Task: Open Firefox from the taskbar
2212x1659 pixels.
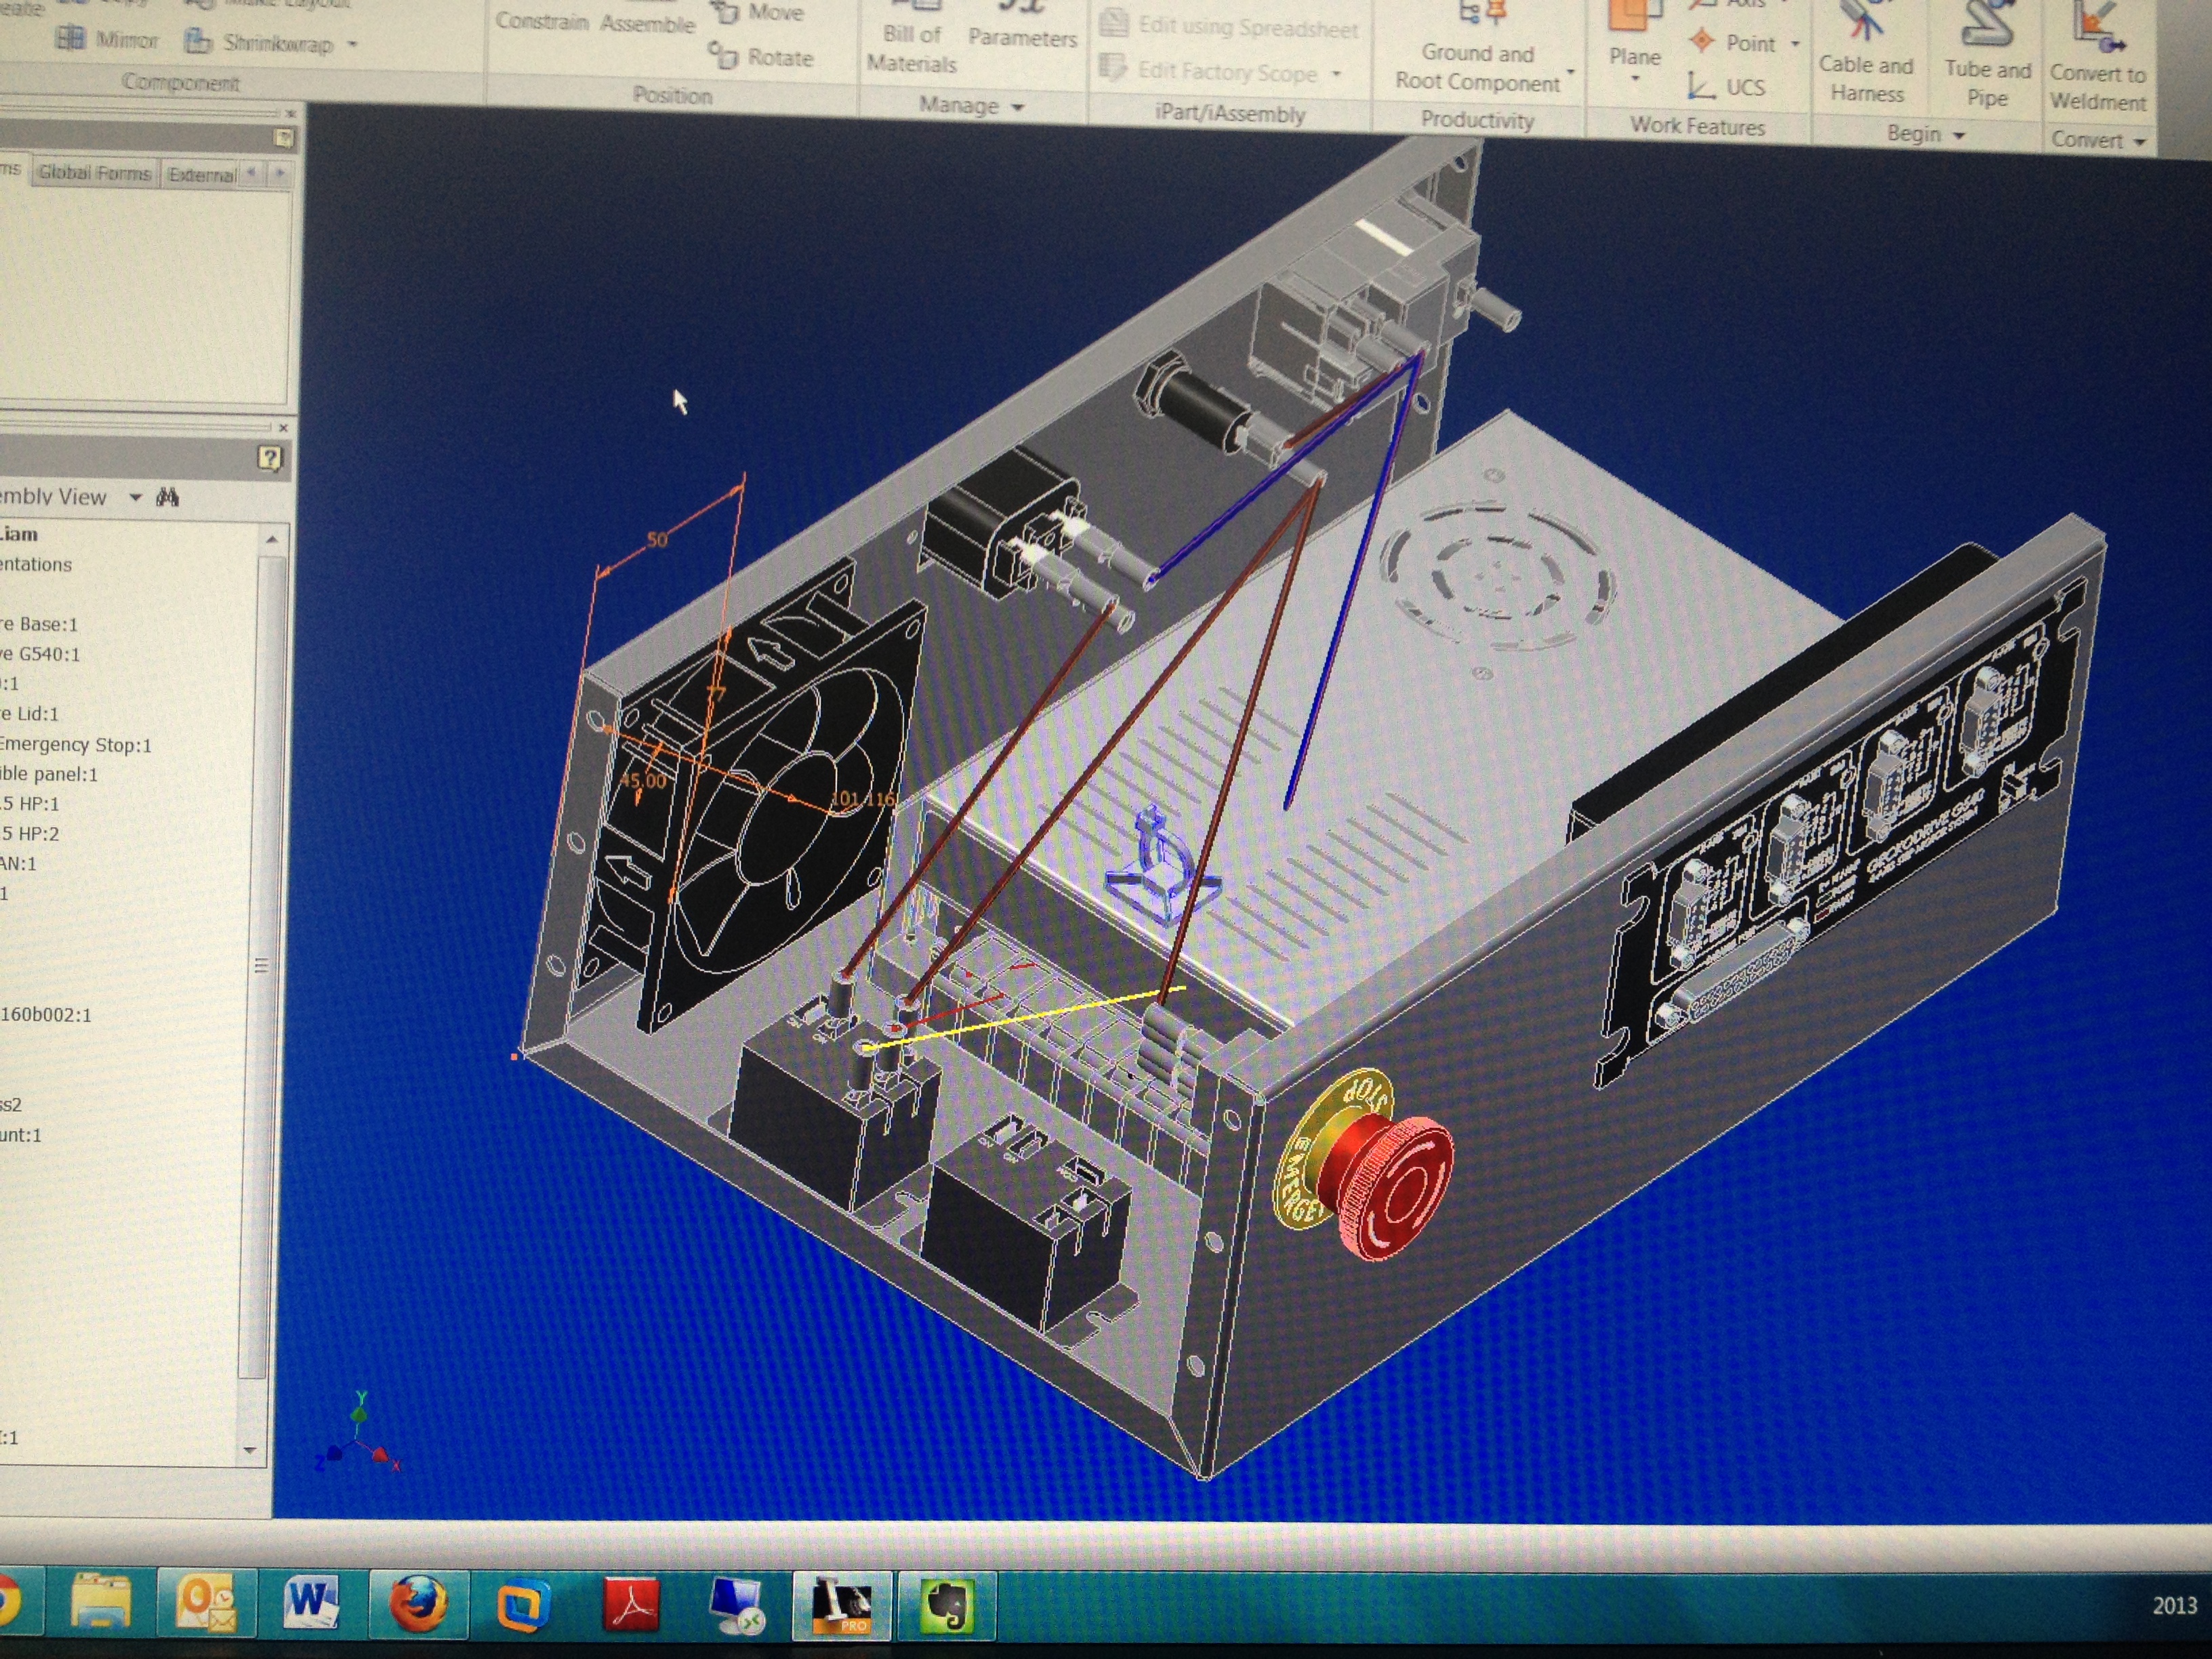Action: coord(417,1603)
